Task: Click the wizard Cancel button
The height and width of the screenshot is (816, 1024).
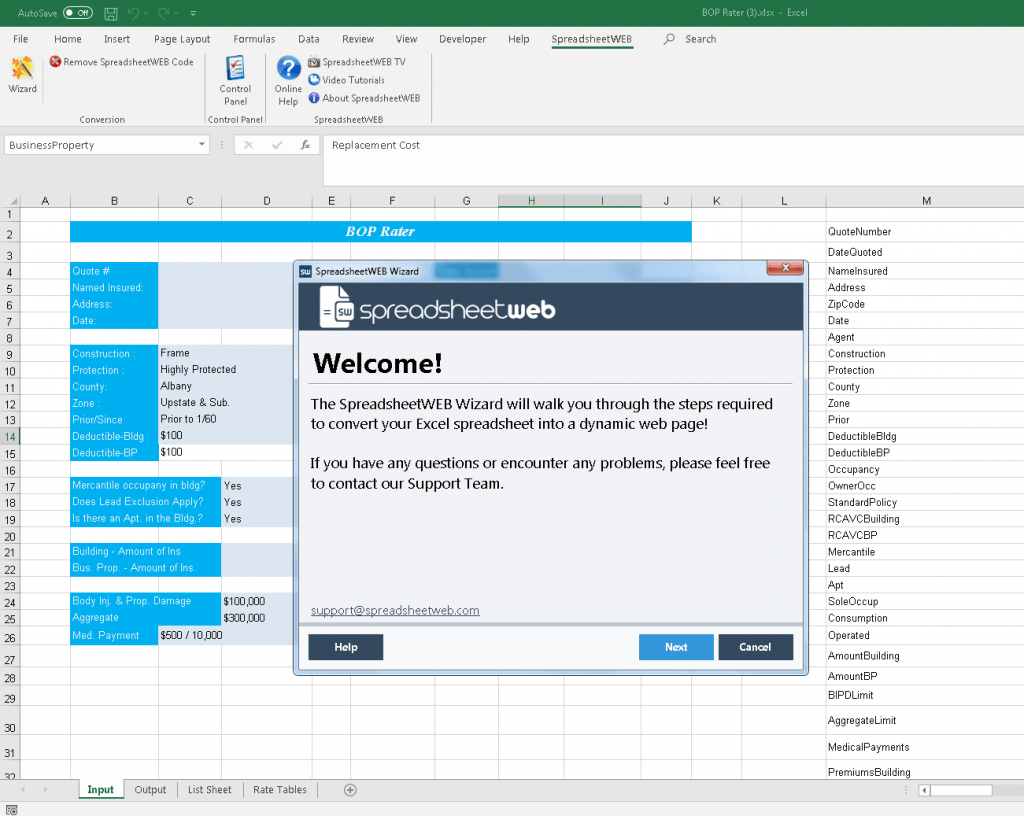Action: coord(756,647)
